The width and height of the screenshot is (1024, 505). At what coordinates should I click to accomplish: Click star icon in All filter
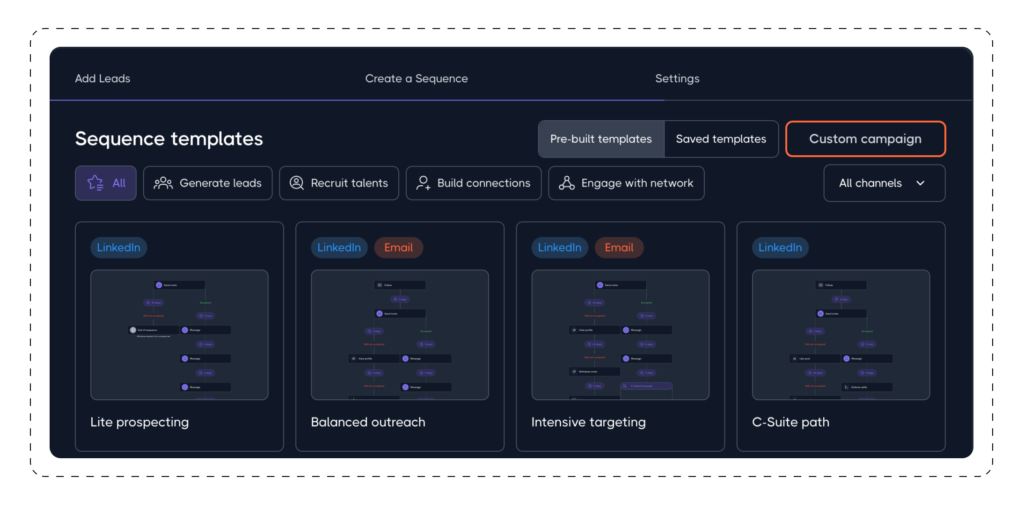(x=96, y=183)
